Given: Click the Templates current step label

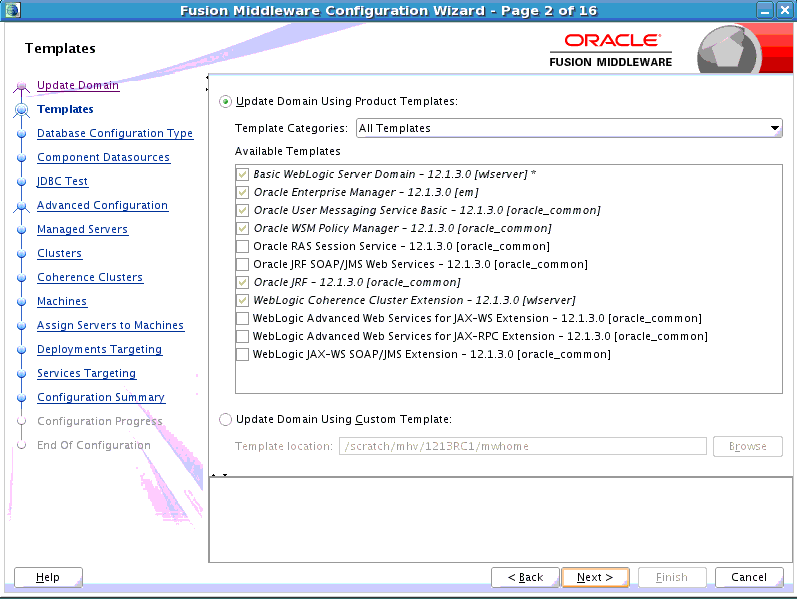Looking at the screenshot, I should [x=65, y=109].
